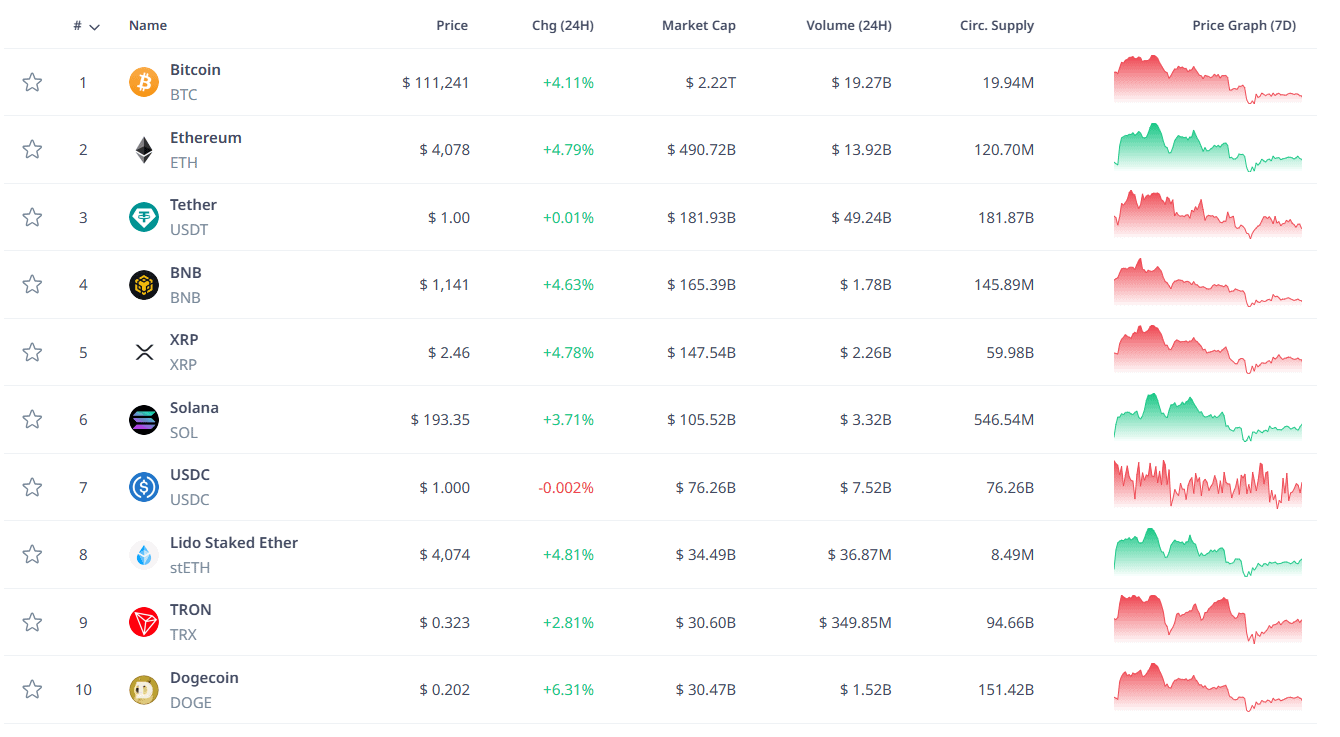Favorite Lido Staked Ether with star
1340x737 pixels.
pyautogui.click(x=32, y=555)
